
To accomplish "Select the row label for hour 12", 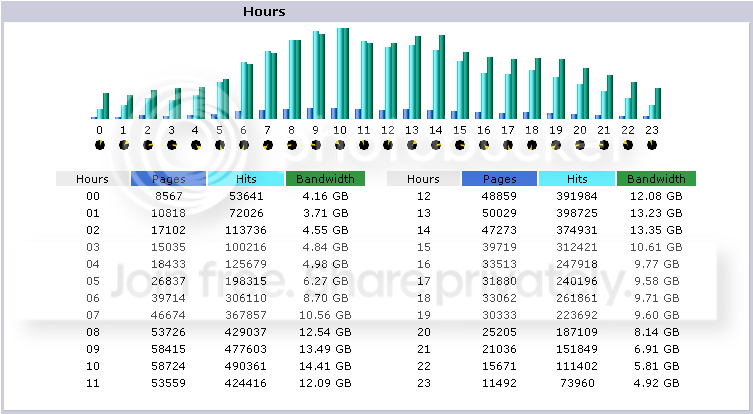I will [x=424, y=196].
